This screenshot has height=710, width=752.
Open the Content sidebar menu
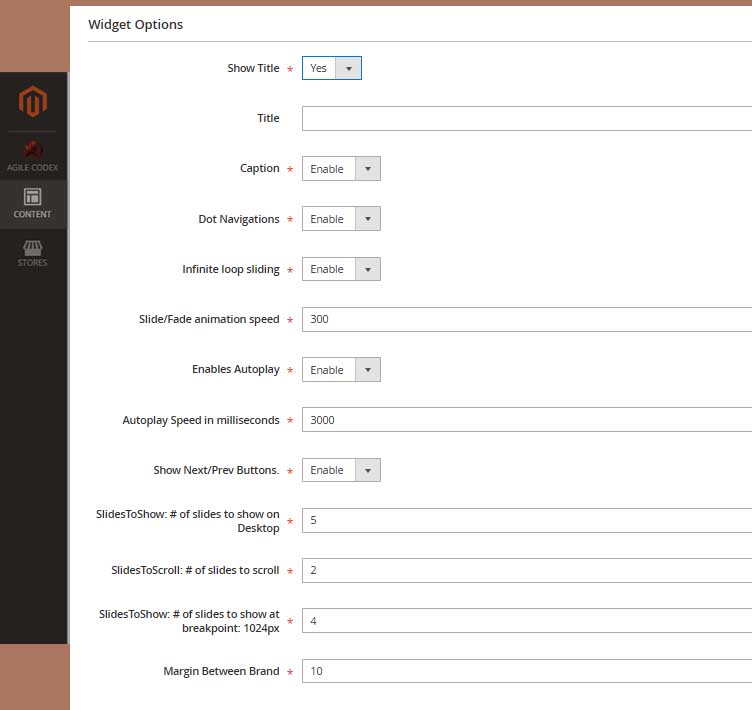tap(33, 203)
